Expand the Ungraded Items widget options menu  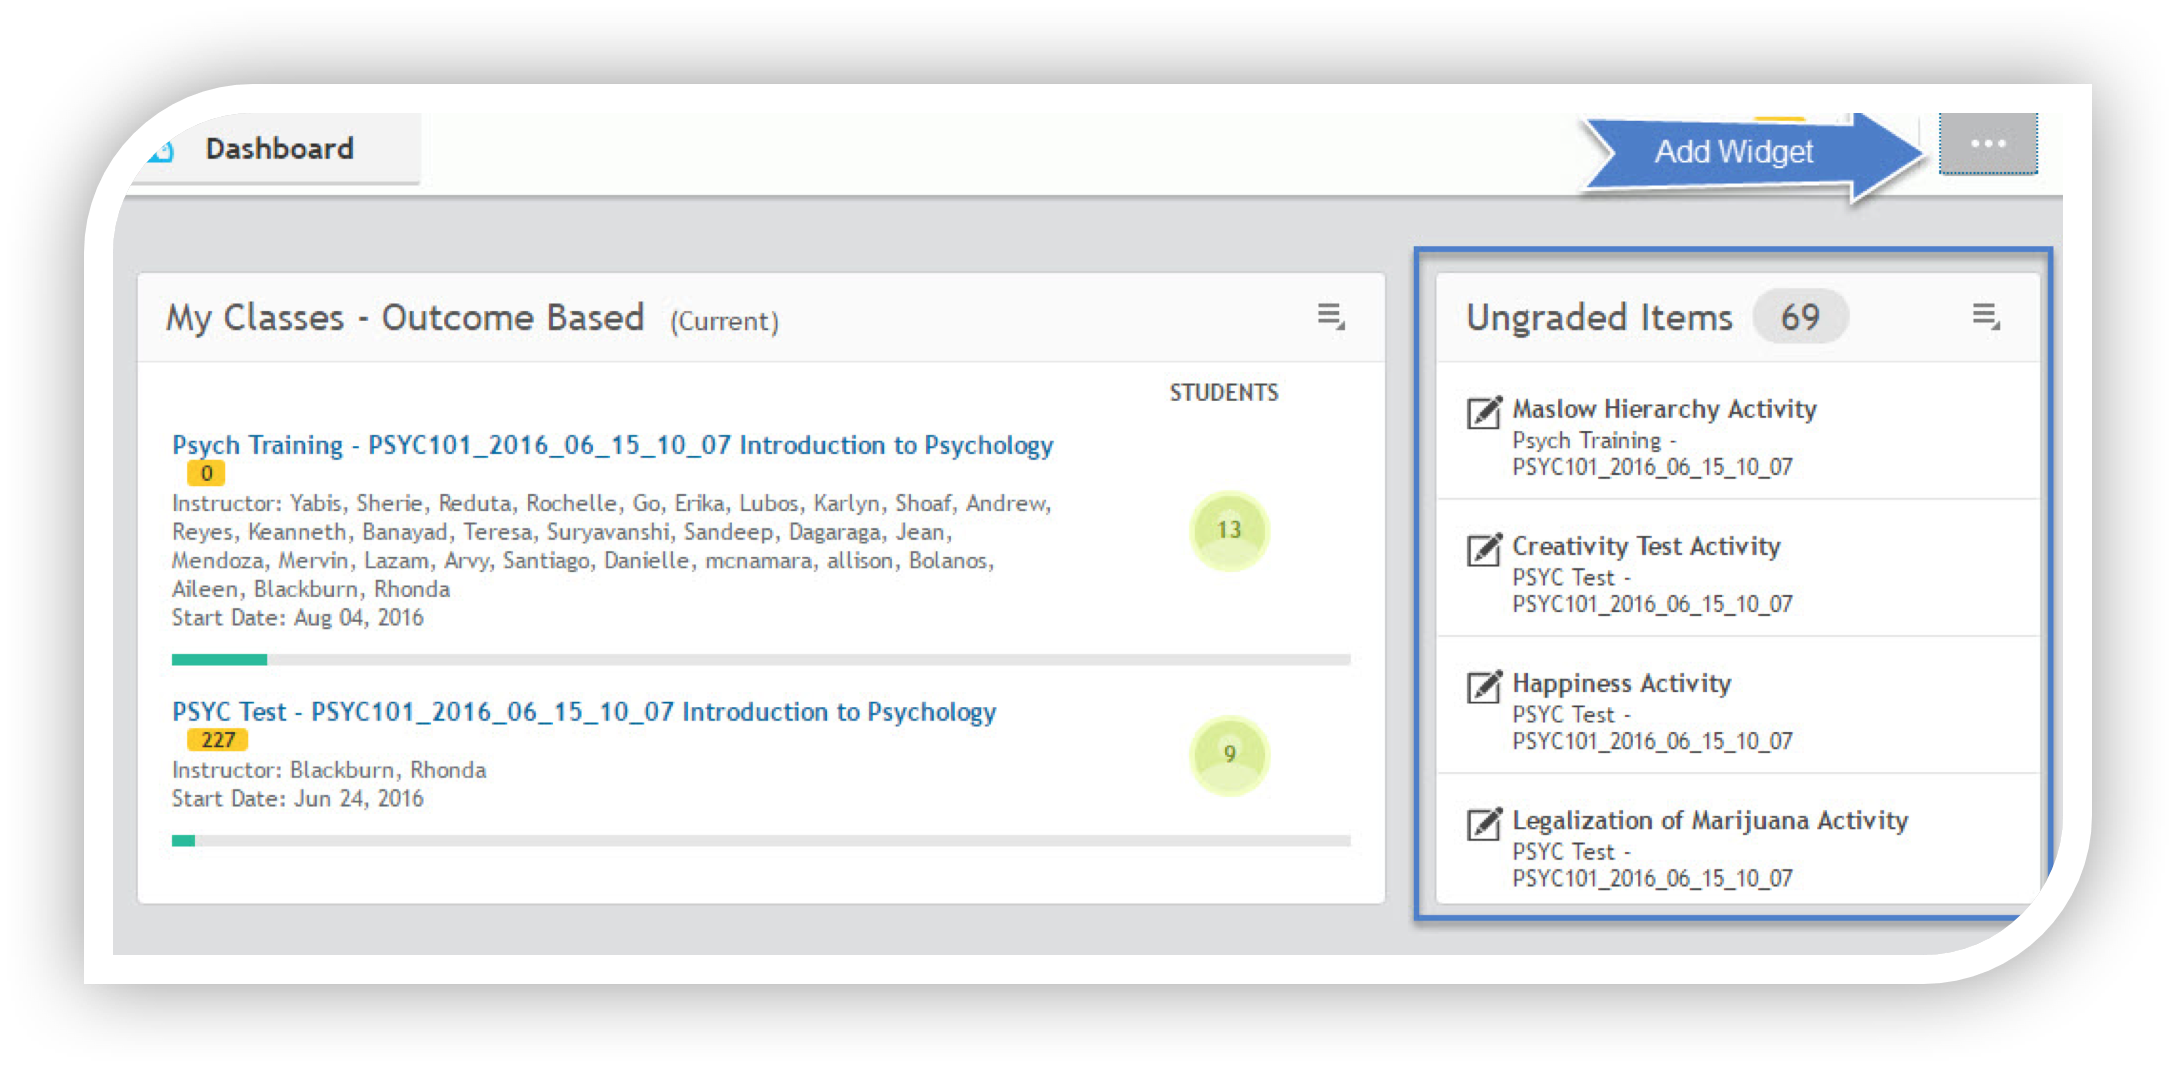[x=1985, y=317]
